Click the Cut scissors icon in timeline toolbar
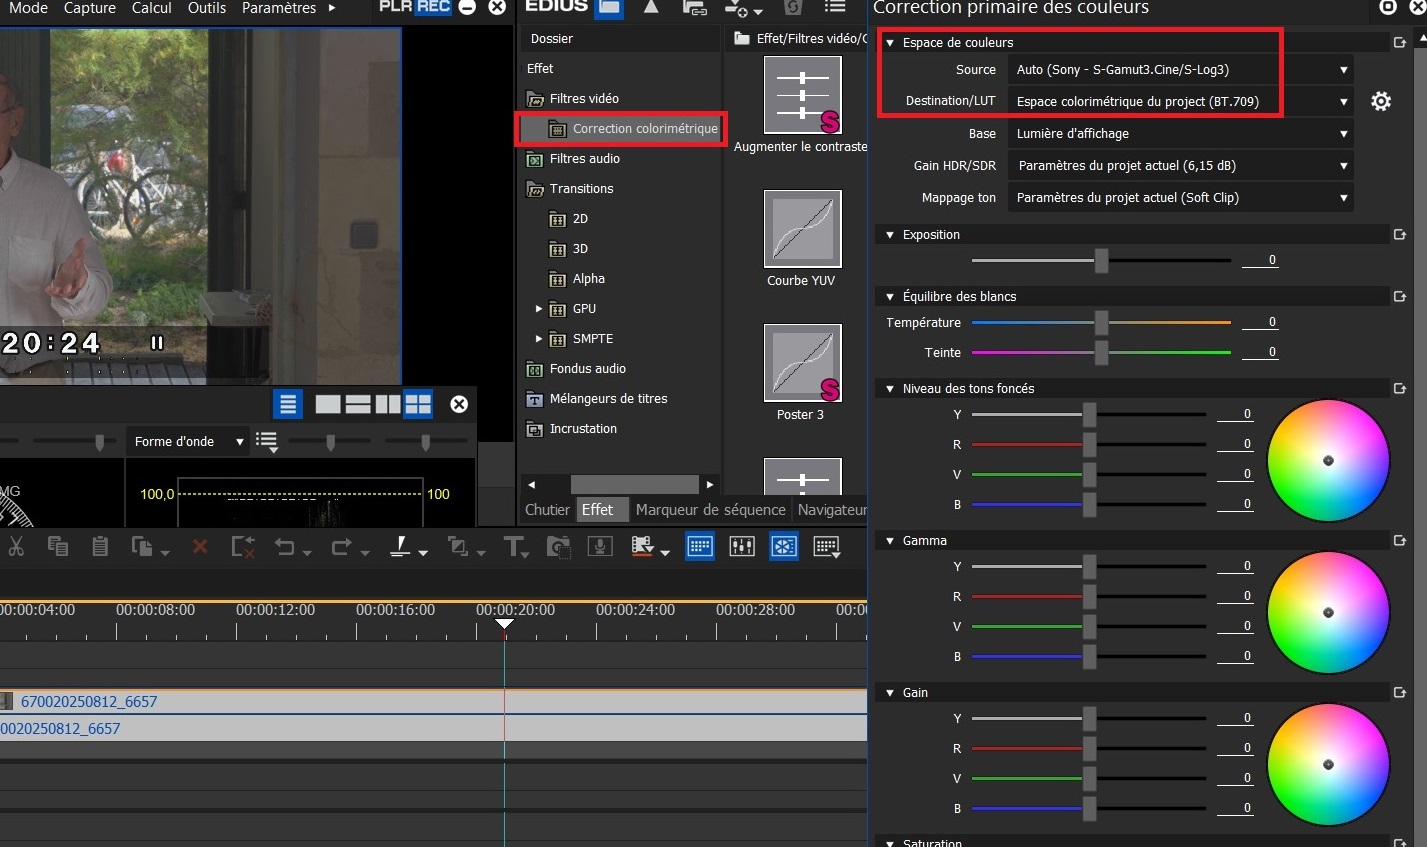The height and width of the screenshot is (847, 1427). click(x=16, y=546)
